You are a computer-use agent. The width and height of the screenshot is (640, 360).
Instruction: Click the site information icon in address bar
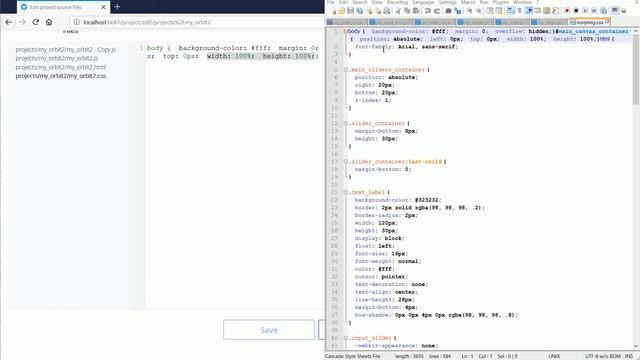(76, 22)
